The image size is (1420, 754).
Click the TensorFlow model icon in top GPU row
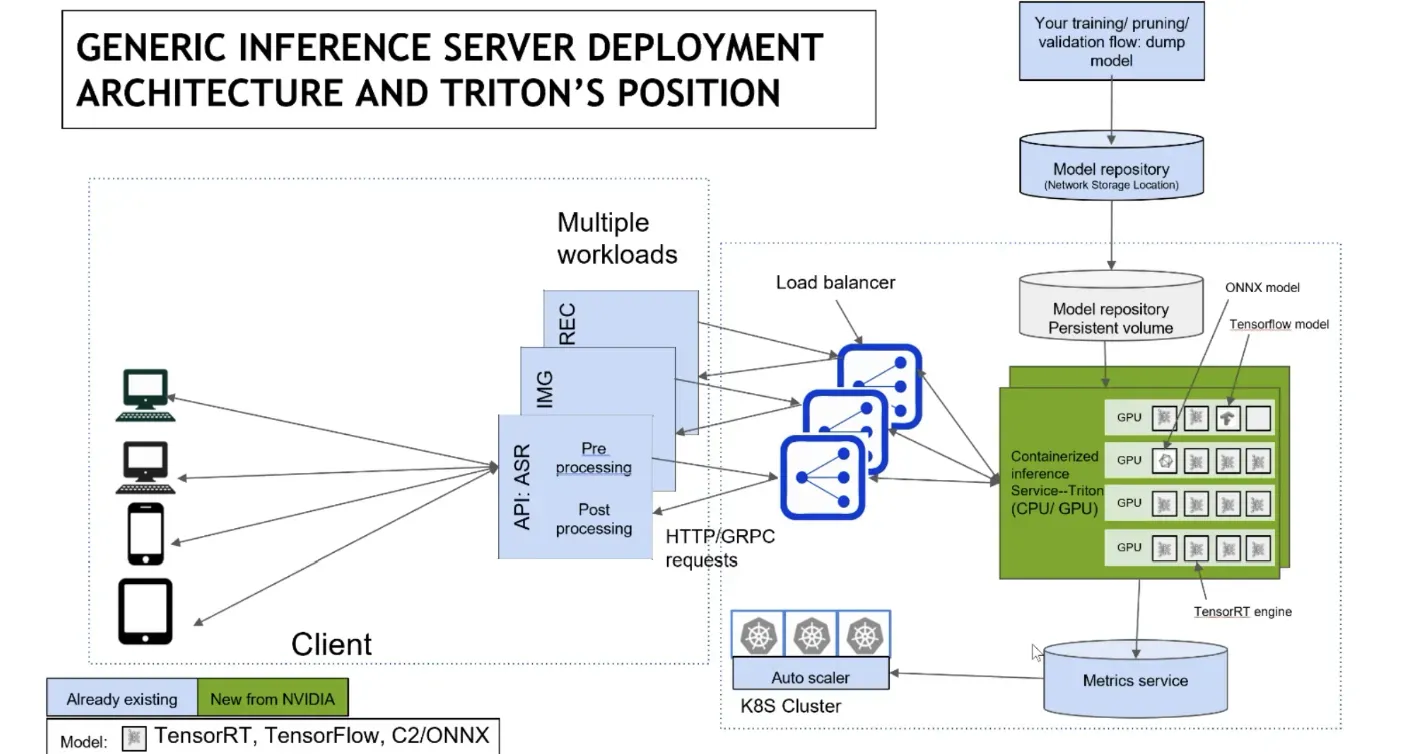pyautogui.click(x=1228, y=418)
